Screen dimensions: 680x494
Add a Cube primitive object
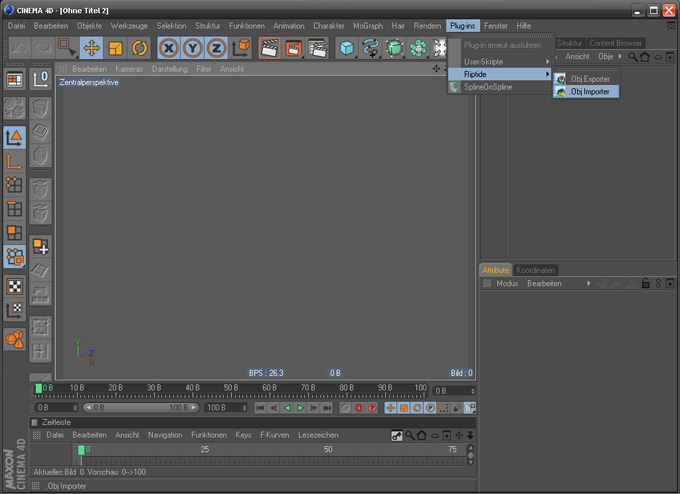click(346, 48)
